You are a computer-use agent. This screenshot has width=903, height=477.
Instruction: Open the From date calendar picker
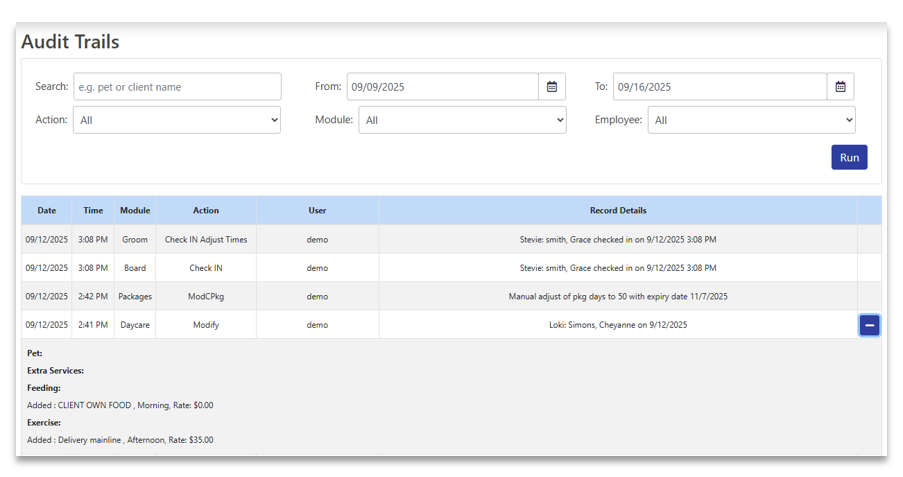[x=552, y=87]
